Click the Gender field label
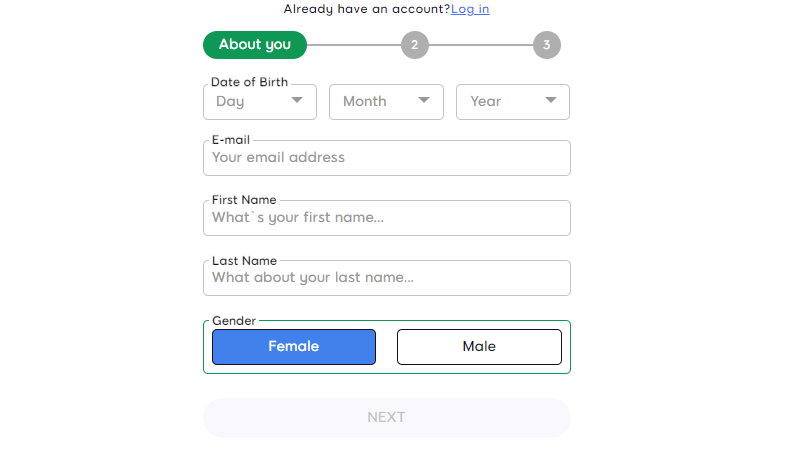 click(x=234, y=321)
